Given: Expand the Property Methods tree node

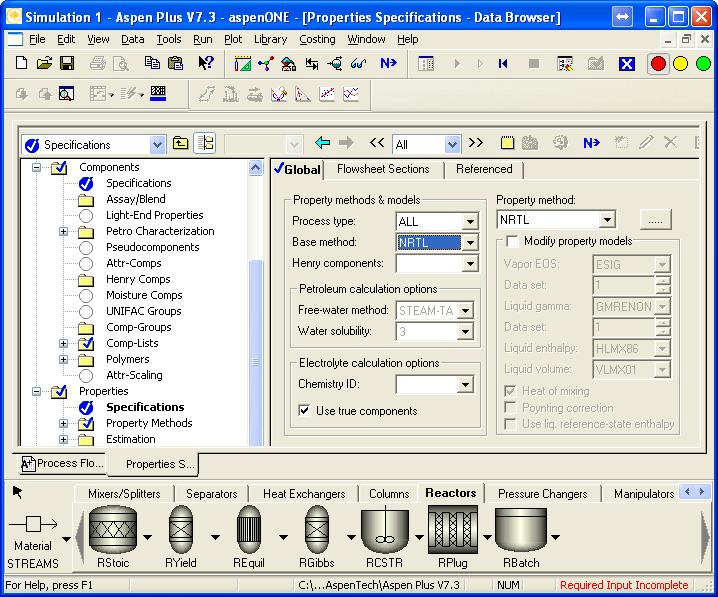Looking at the screenshot, I should coord(64,423).
